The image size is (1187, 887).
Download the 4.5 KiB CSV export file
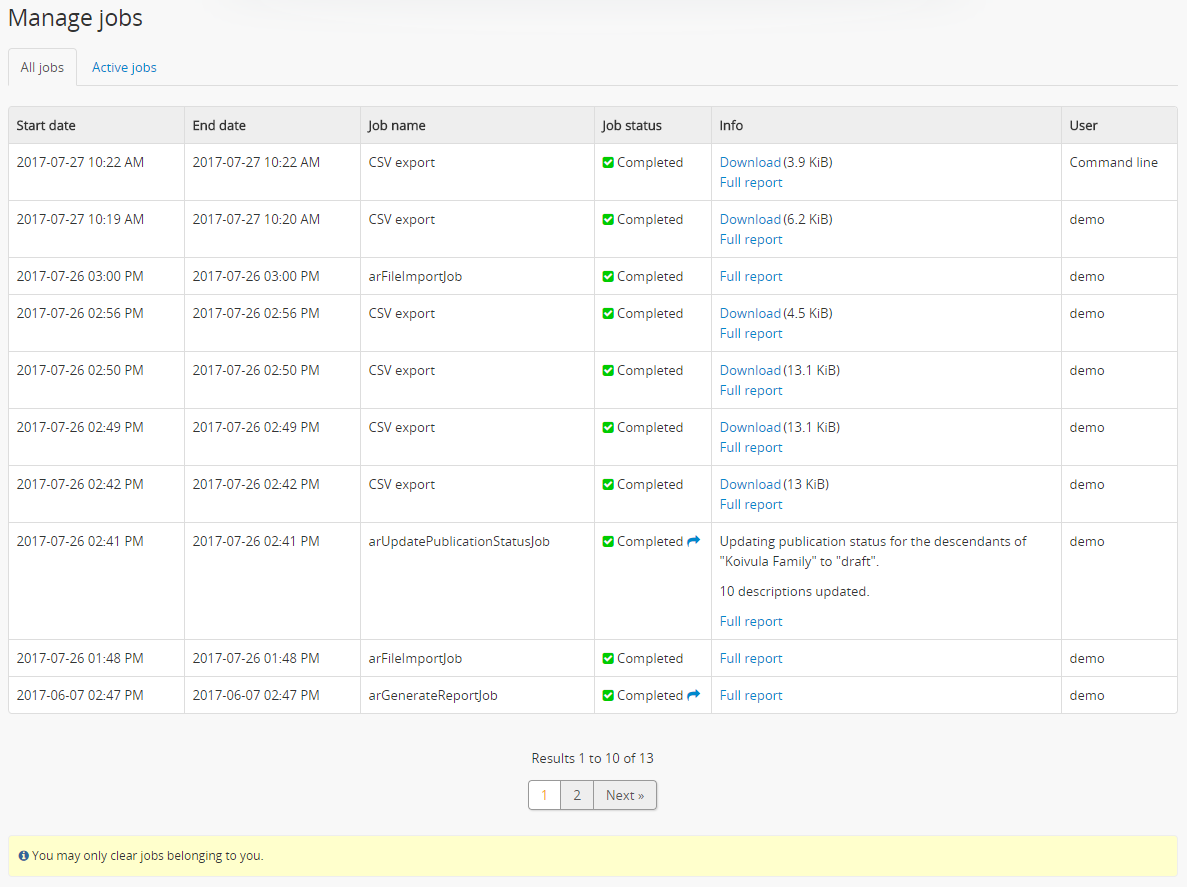tap(750, 313)
